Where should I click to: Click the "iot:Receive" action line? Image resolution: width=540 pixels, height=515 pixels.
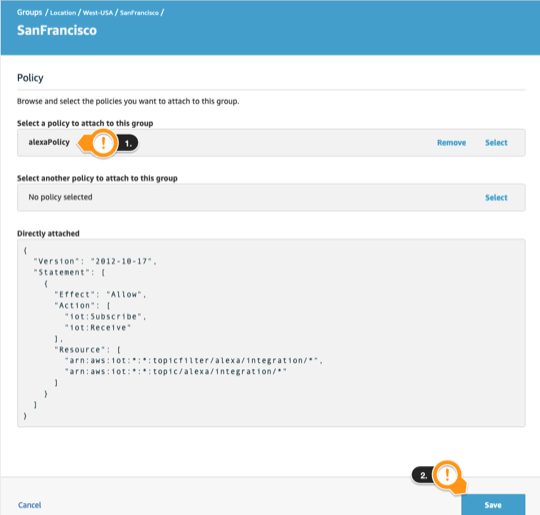[98, 327]
